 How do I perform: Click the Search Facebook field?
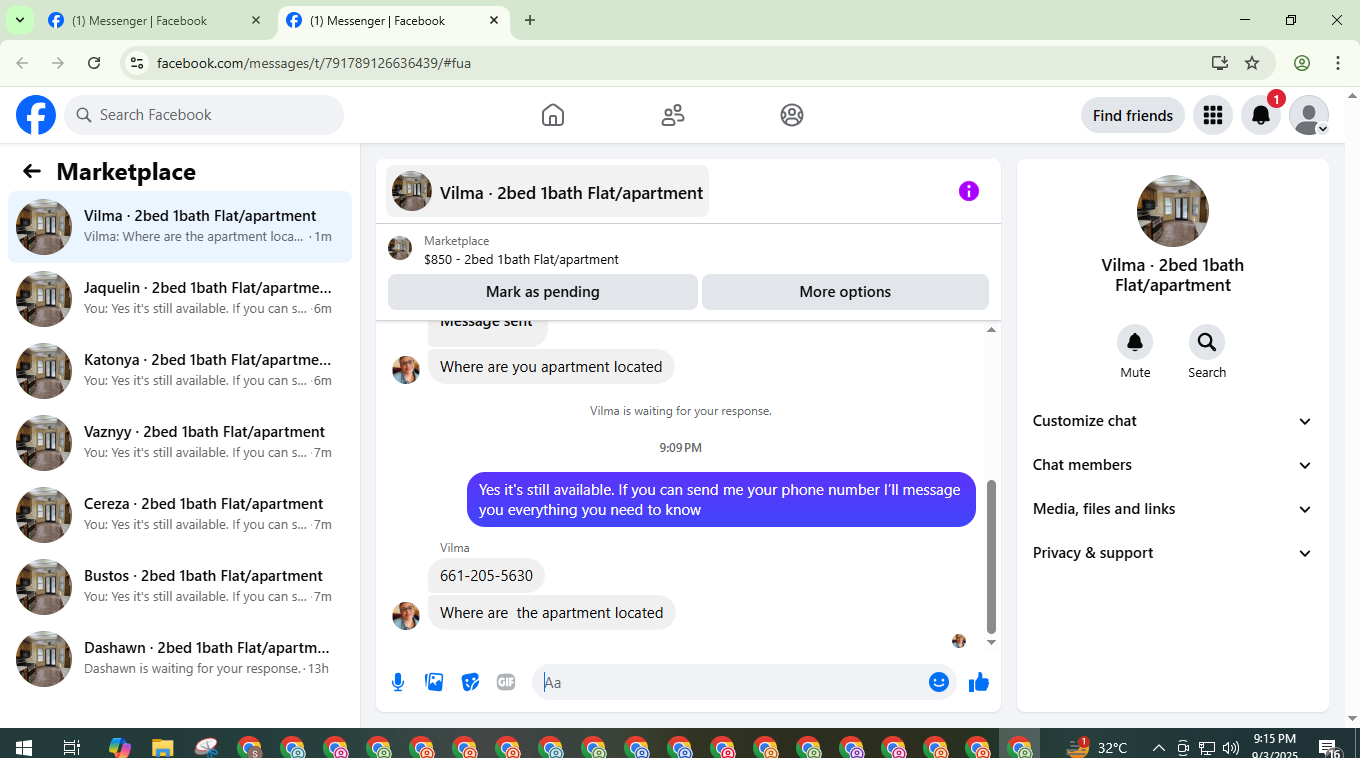pyautogui.click(x=204, y=115)
